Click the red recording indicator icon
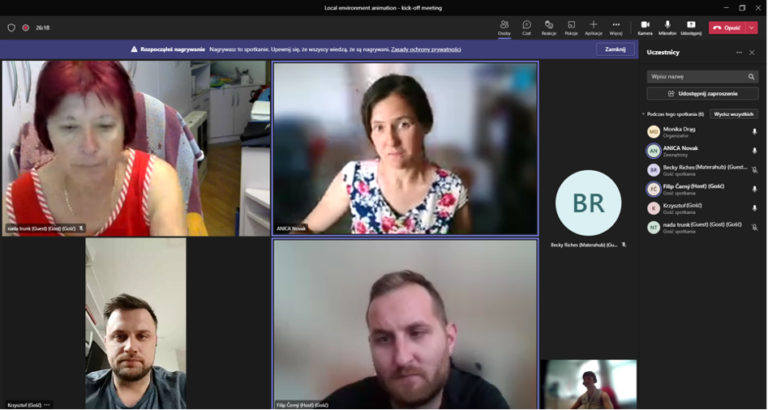 26,28
